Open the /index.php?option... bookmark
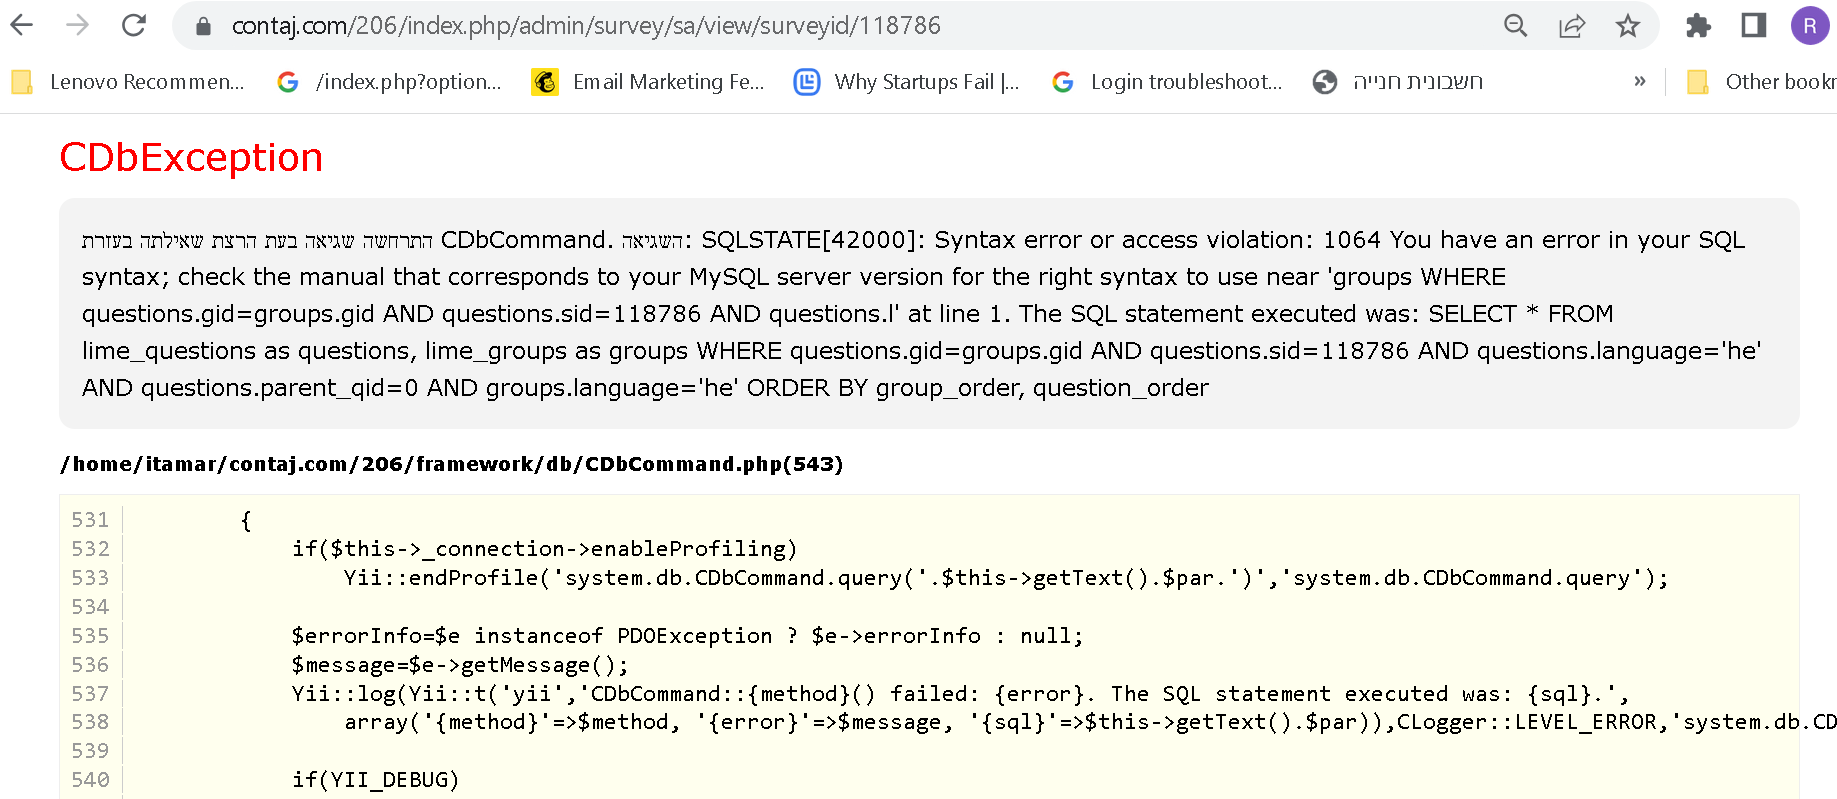 [390, 82]
